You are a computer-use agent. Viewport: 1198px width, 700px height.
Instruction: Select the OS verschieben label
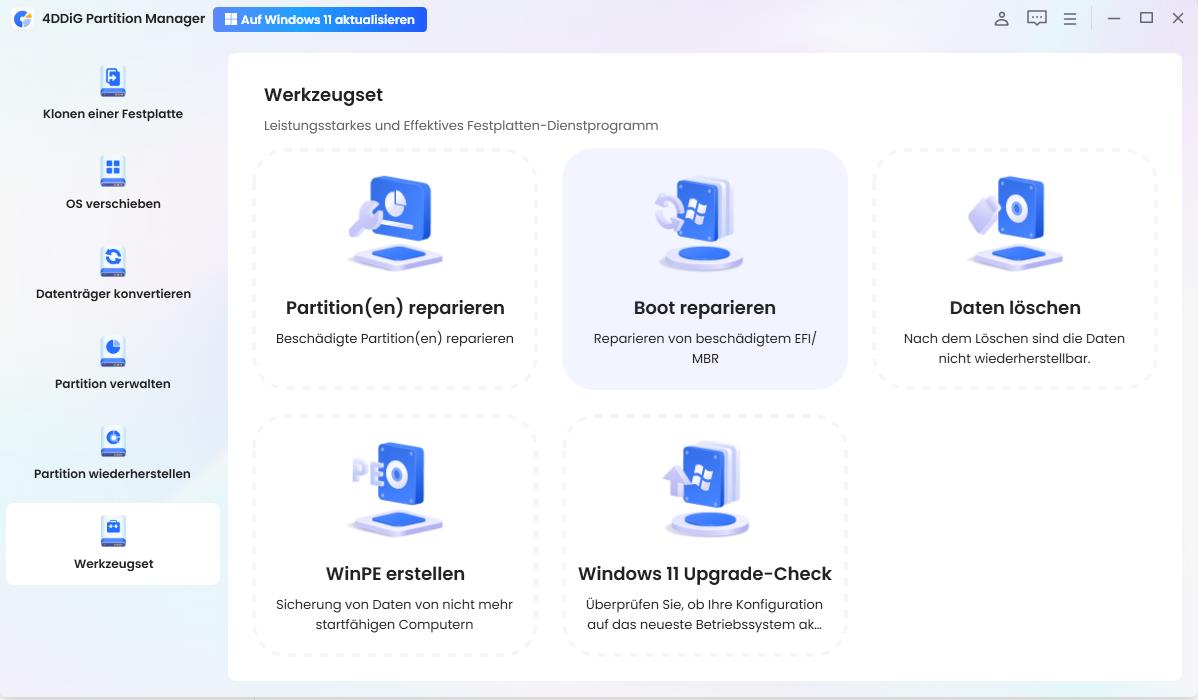113,204
